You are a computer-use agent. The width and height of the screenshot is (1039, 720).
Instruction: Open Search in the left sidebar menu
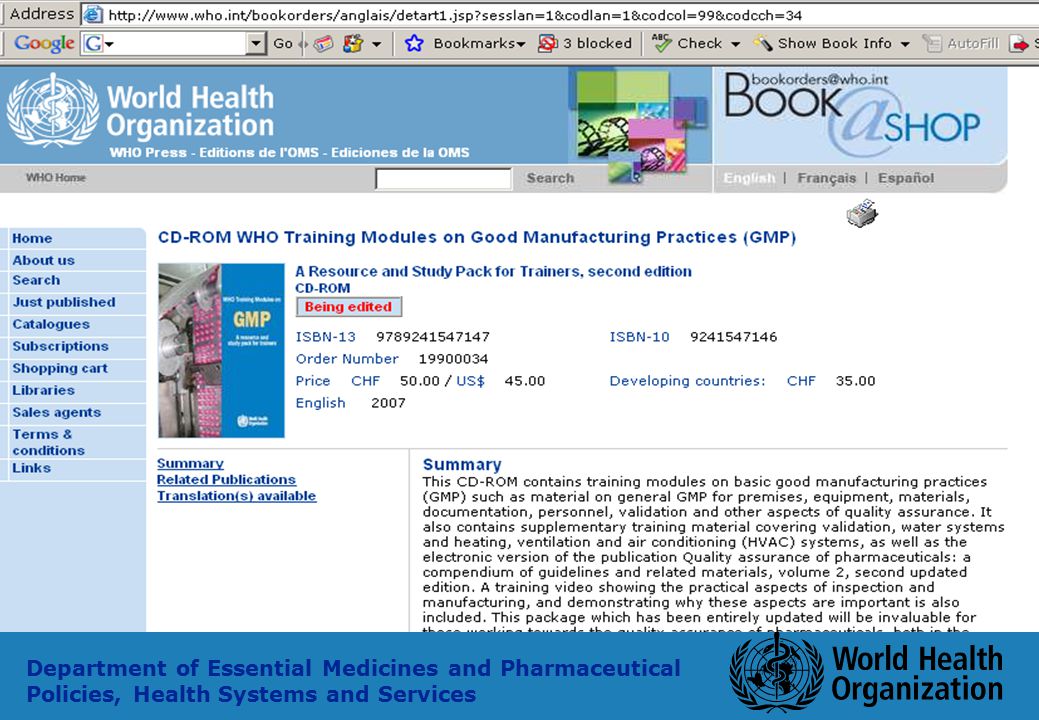[36, 280]
